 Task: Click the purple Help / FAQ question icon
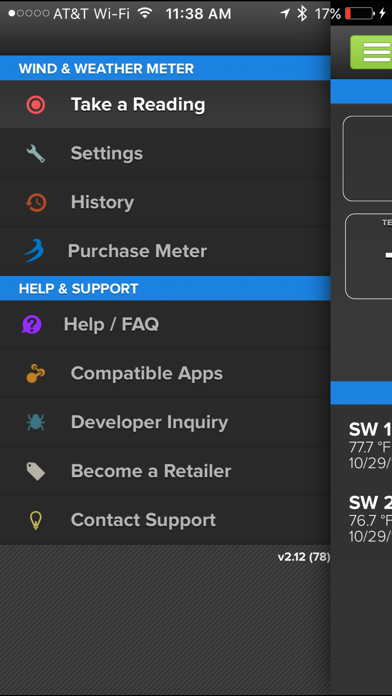point(32,324)
